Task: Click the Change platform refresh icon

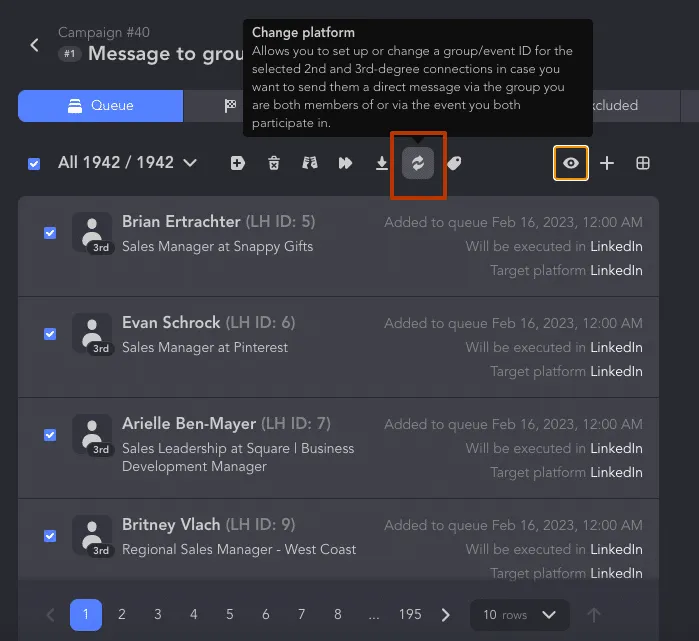Action: click(418, 163)
